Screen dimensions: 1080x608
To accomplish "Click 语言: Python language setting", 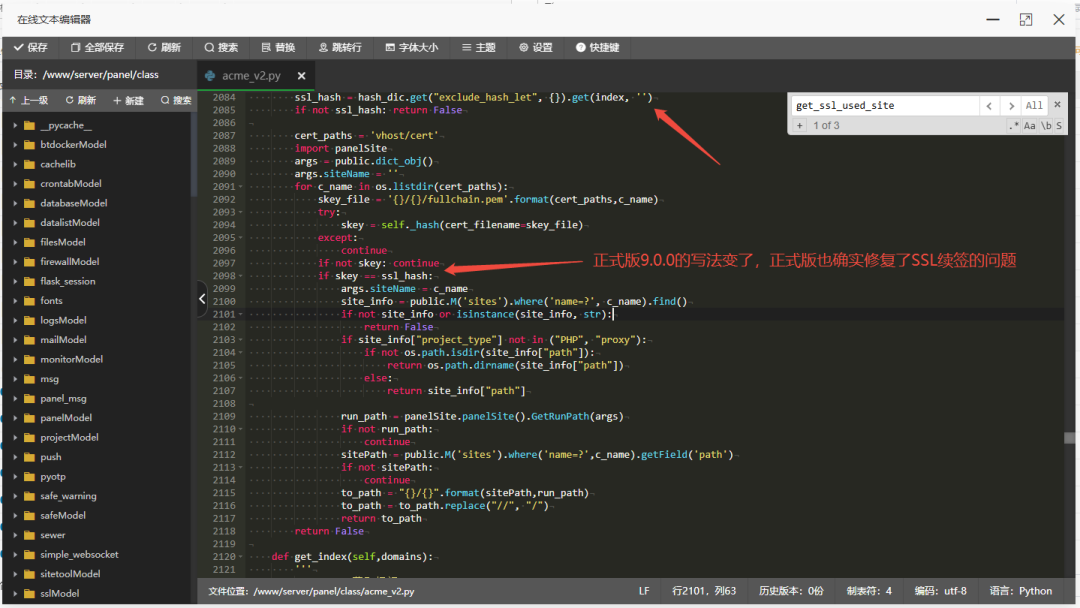I will pyautogui.click(x=1020, y=591).
